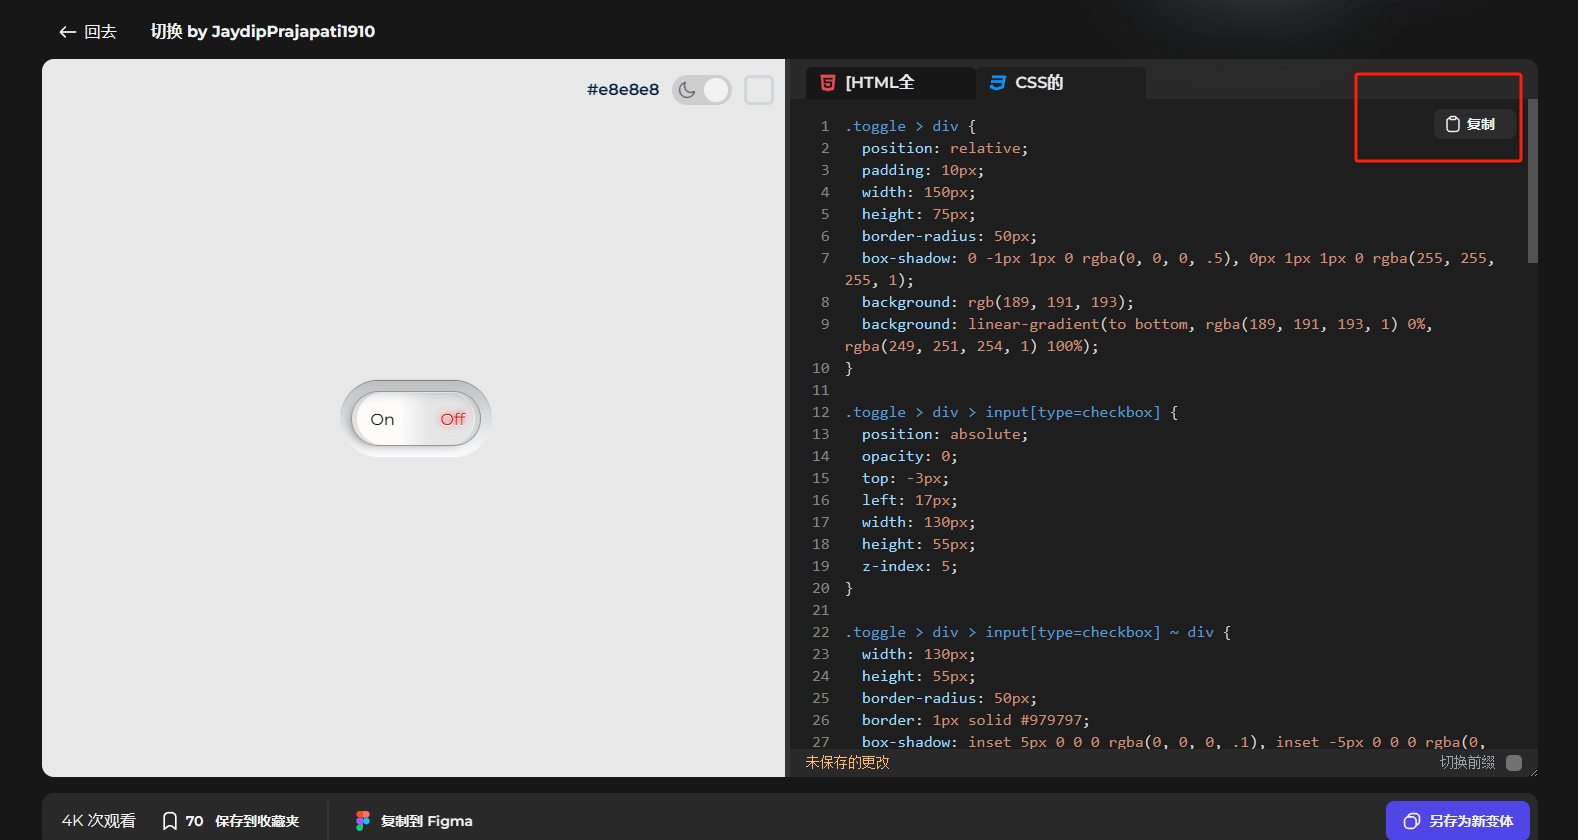Switch to the CSS code tab

click(x=1038, y=83)
